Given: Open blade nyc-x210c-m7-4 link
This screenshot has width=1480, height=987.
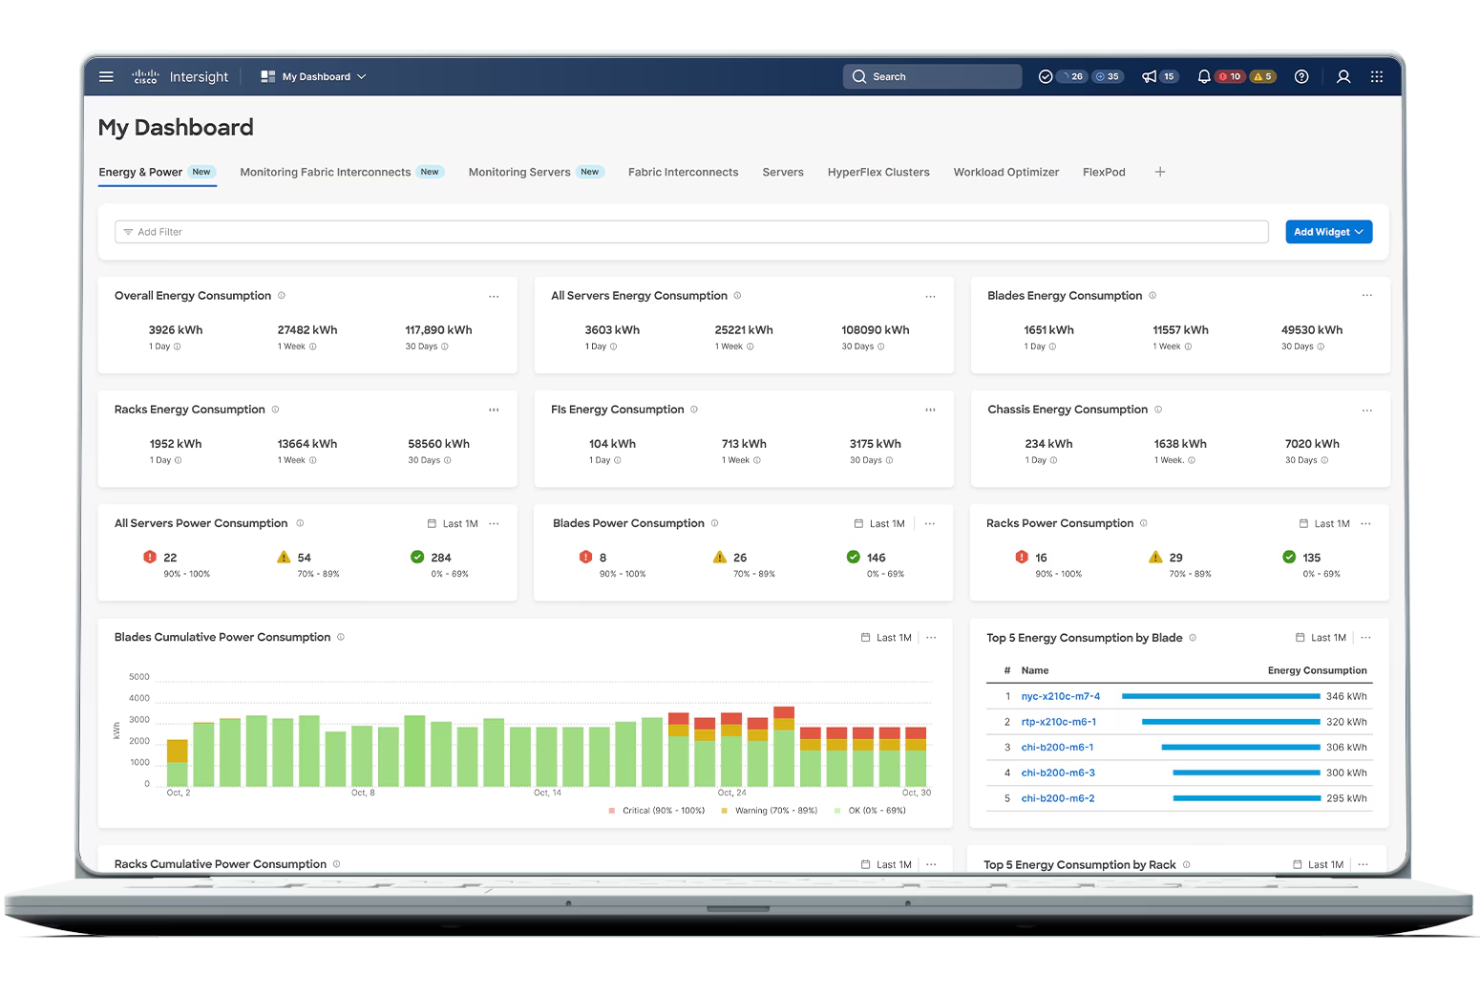Looking at the screenshot, I should pyautogui.click(x=1060, y=696).
